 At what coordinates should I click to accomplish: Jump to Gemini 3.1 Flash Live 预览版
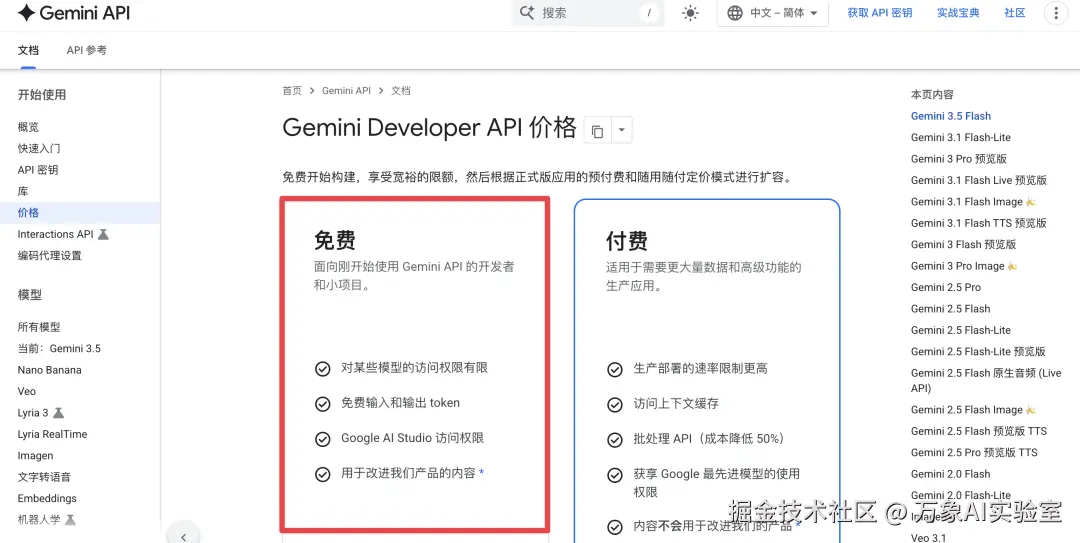click(979, 181)
